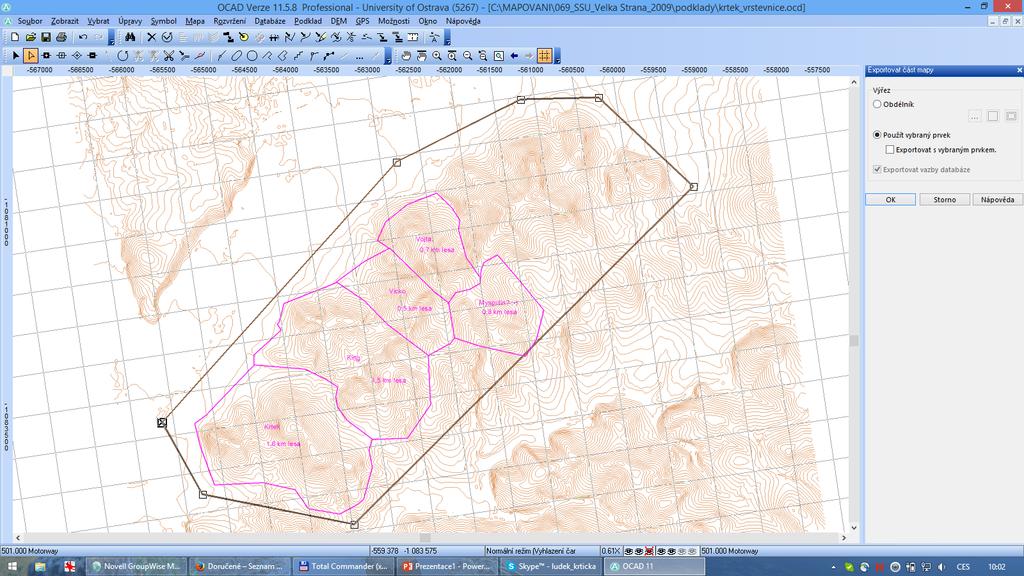Toggle the first eye visibility icon in status bar
Image resolution: width=1024 pixels, height=576 pixels.
[629, 551]
